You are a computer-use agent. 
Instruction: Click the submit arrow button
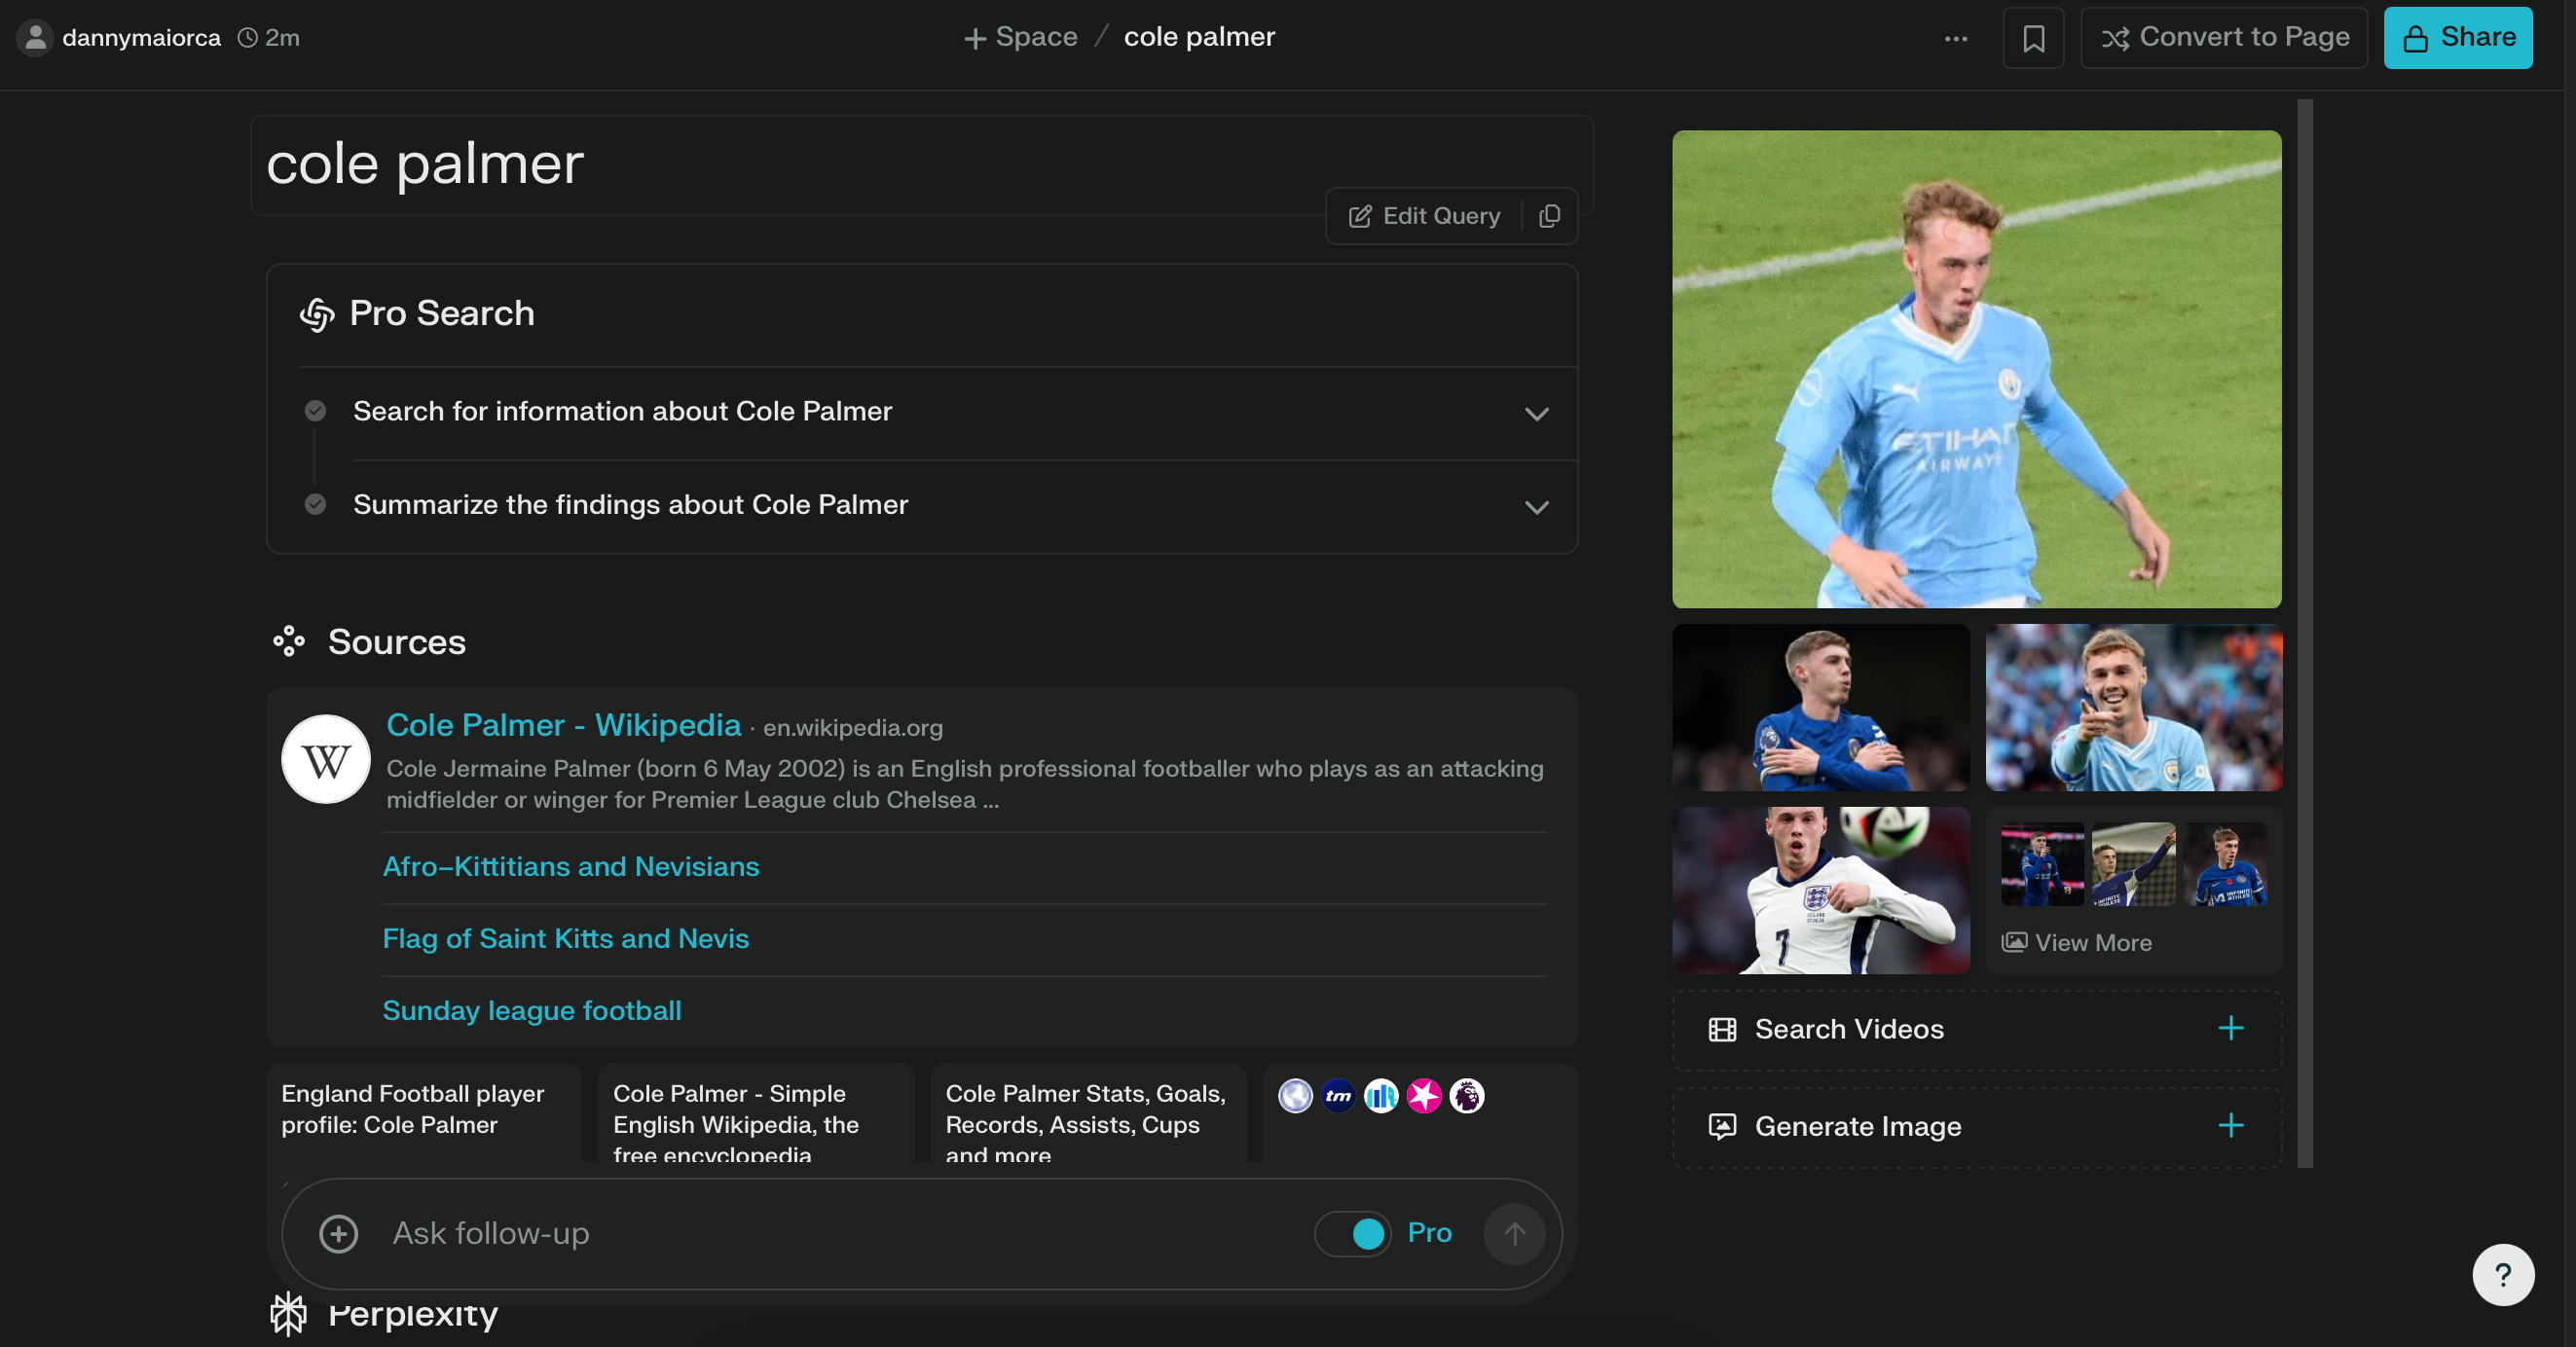pos(1509,1233)
